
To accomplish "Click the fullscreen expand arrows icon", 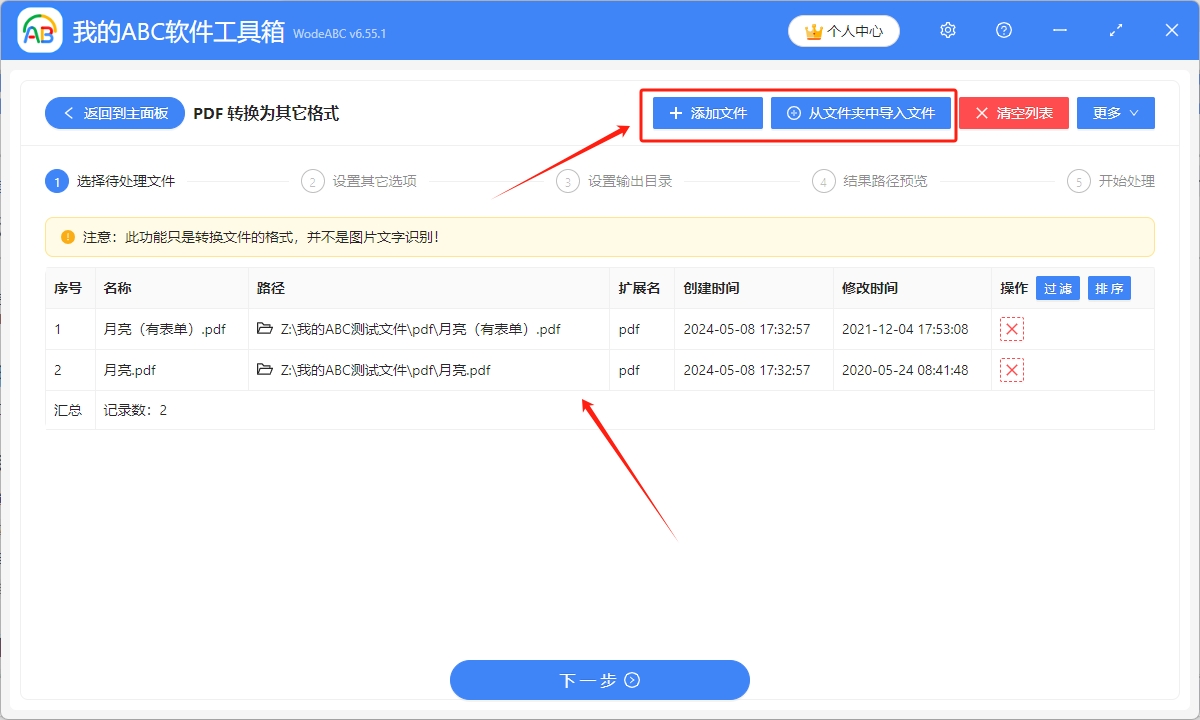I will pos(1116,31).
